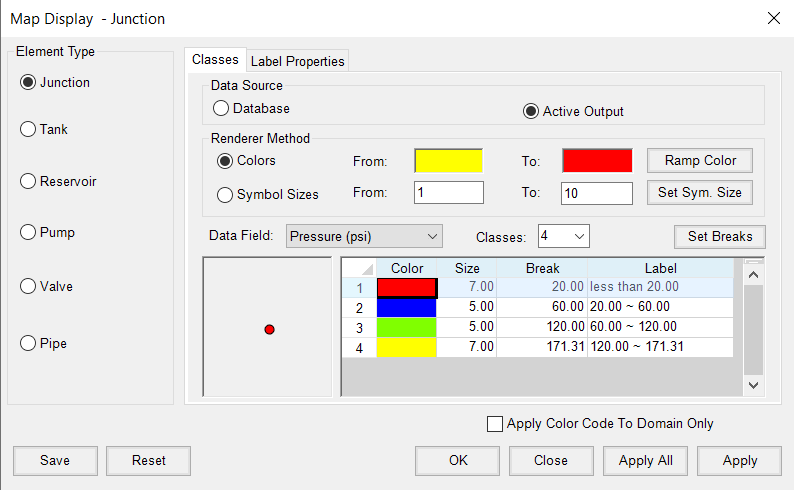Click label '120.00 ~ 171.31' cell
The height and width of the screenshot is (490, 794).
point(660,347)
